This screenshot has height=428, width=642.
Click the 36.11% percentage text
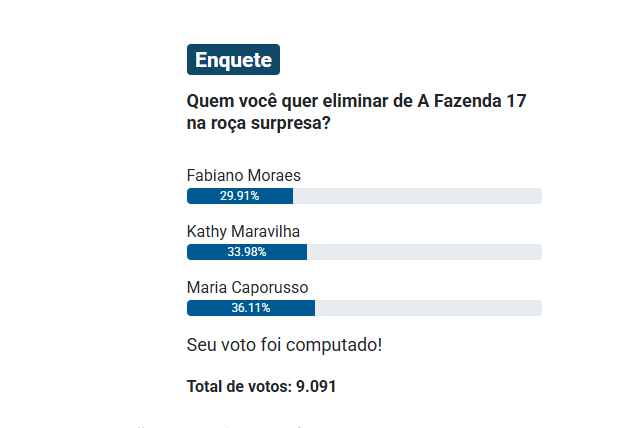[x=250, y=308]
